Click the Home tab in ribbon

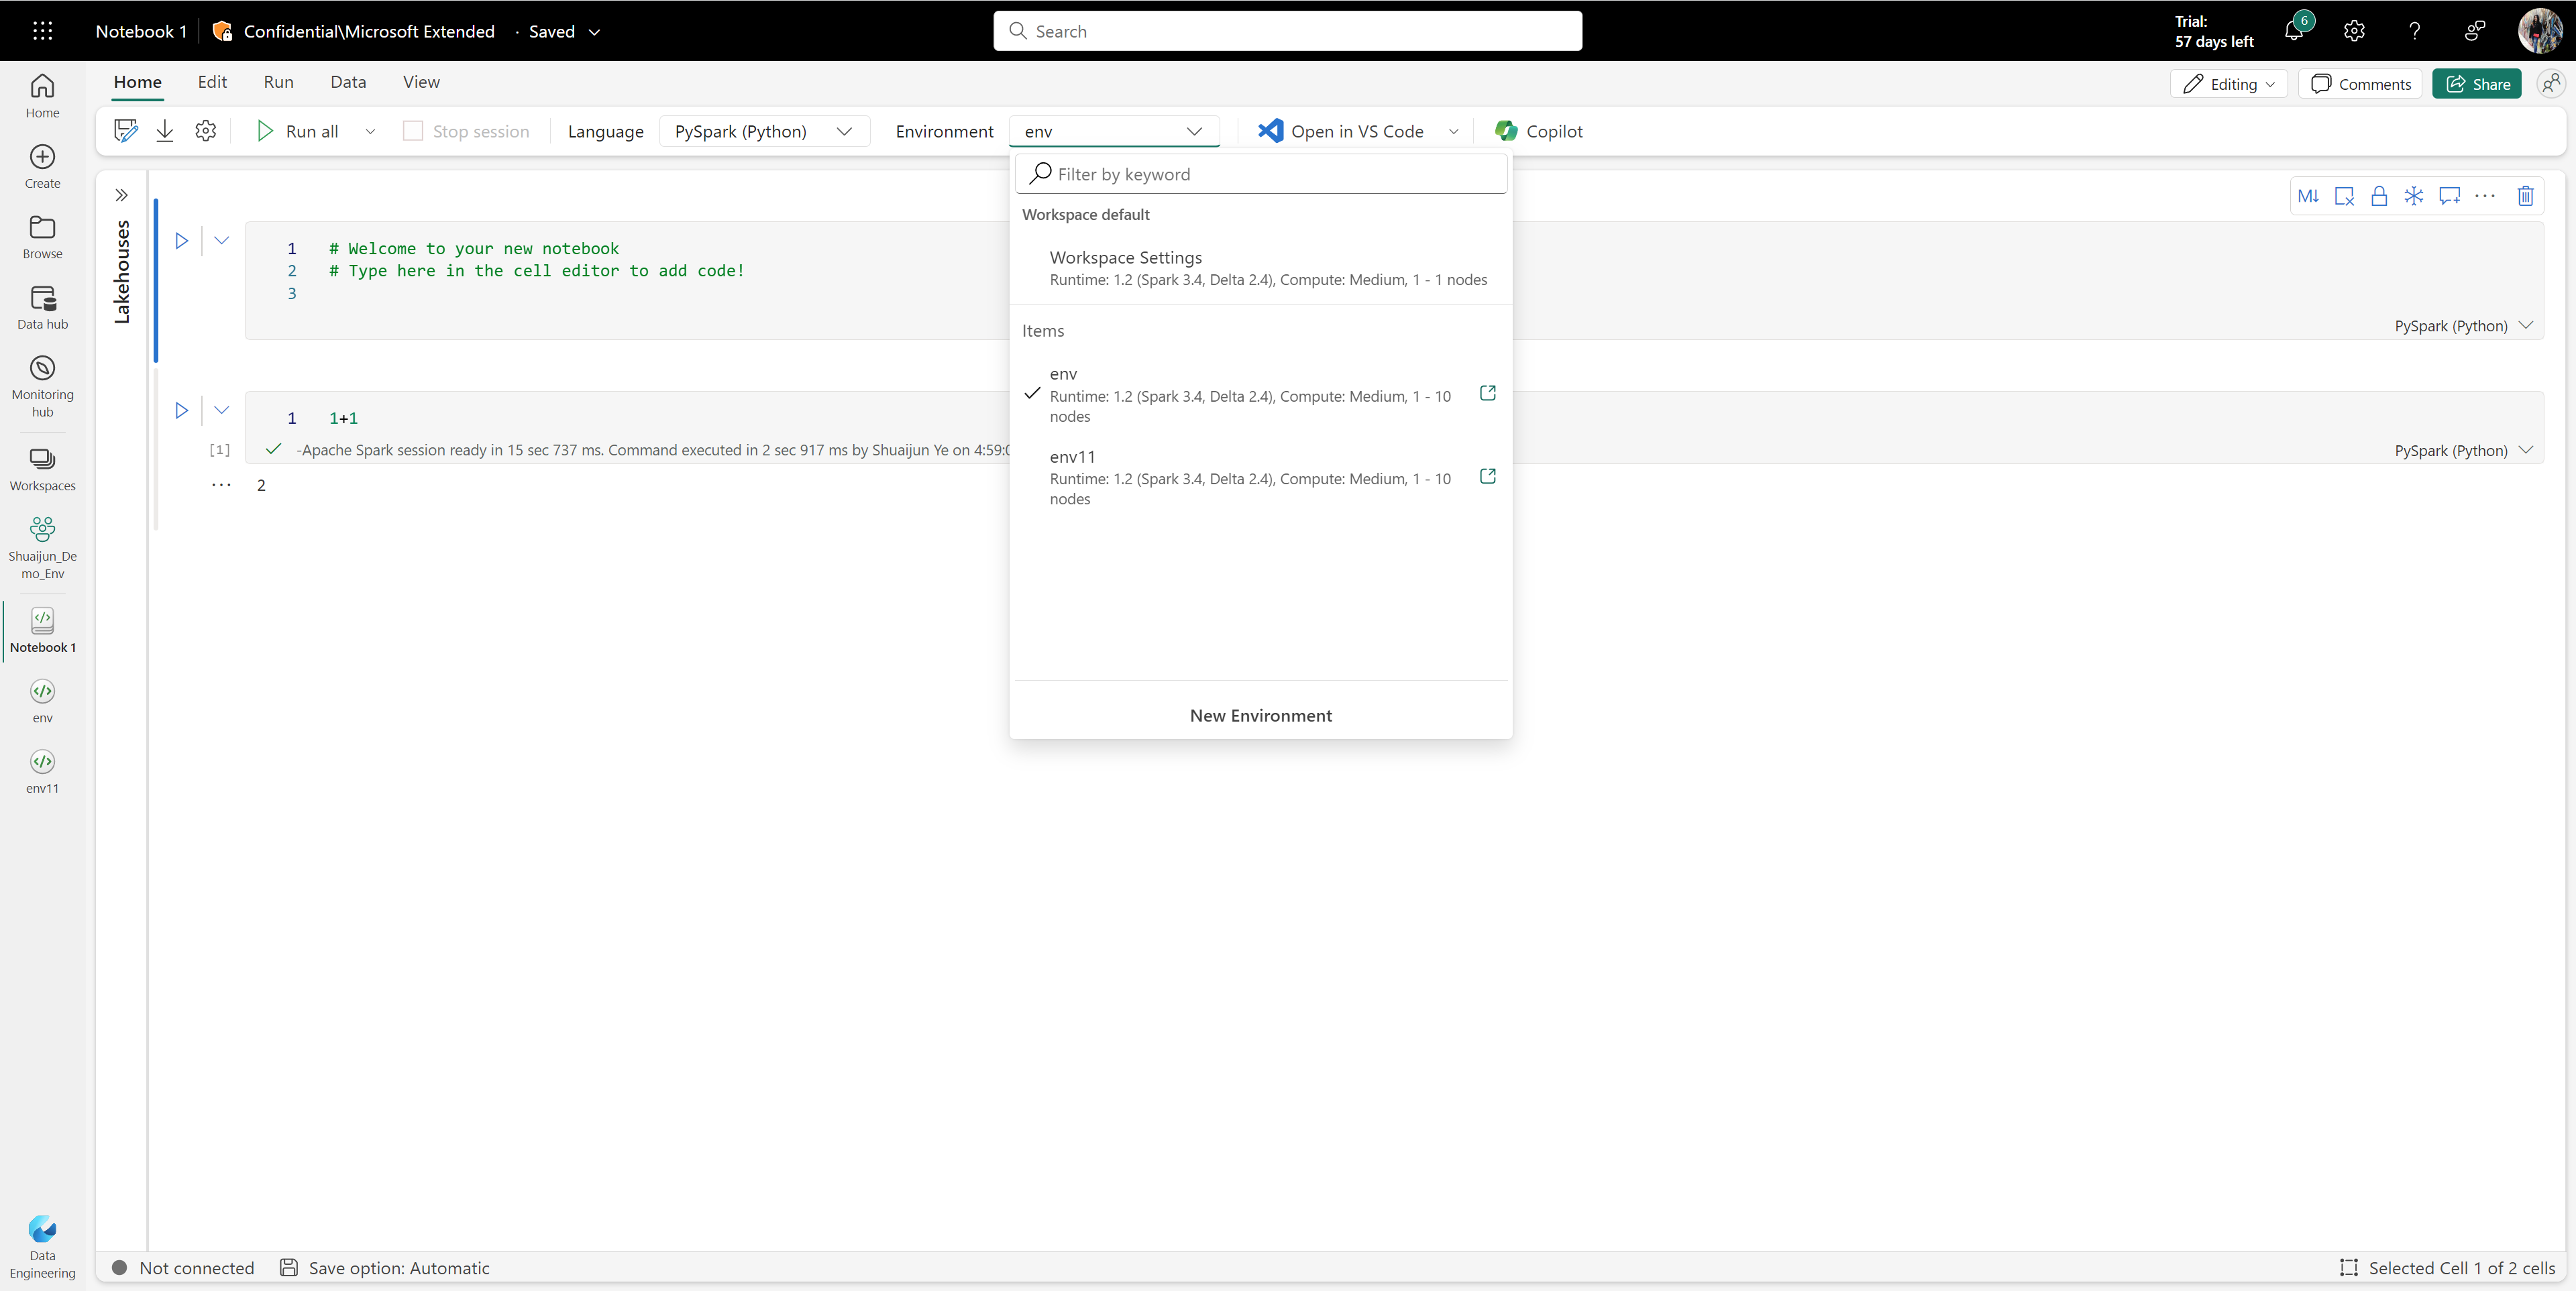[137, 80]
